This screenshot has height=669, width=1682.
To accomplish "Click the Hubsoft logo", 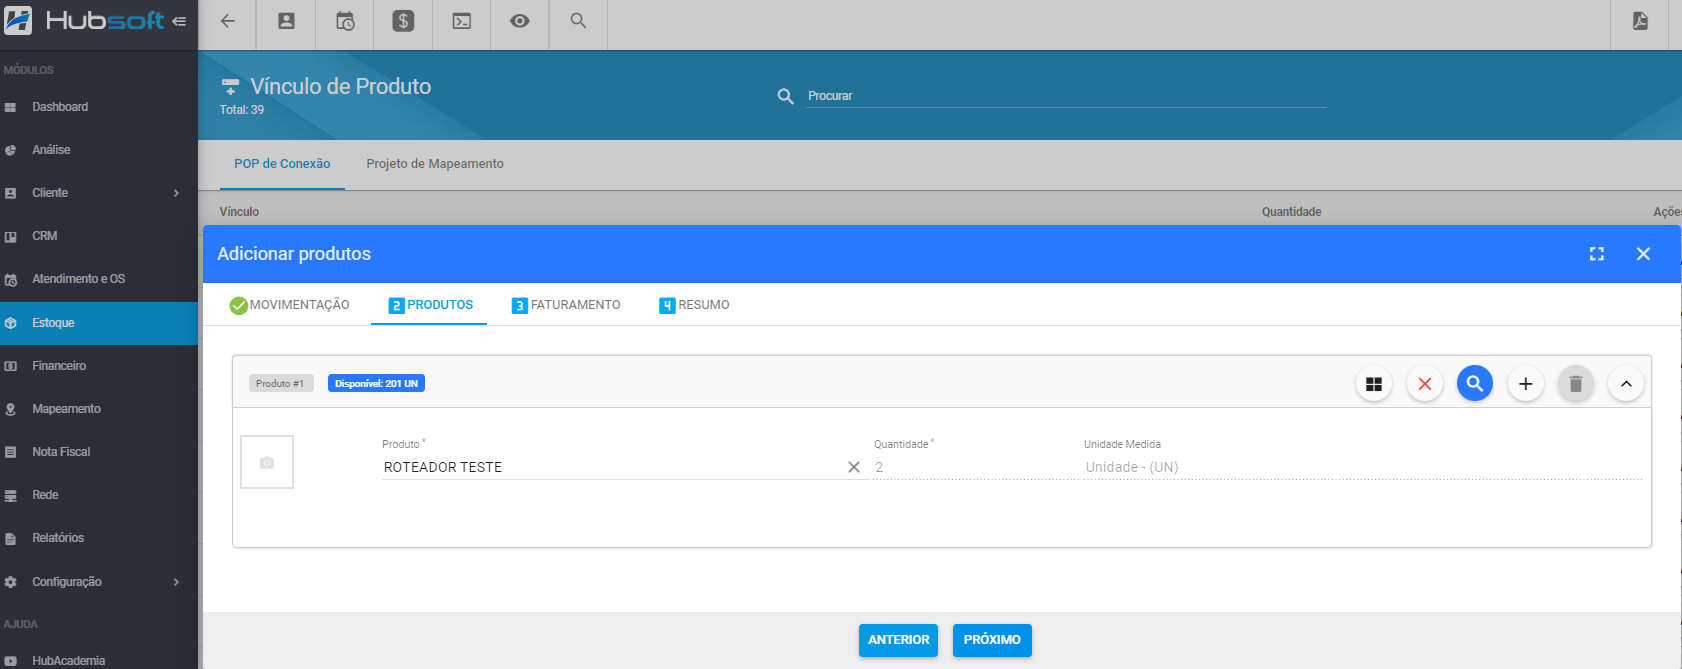I will [85, 20].
